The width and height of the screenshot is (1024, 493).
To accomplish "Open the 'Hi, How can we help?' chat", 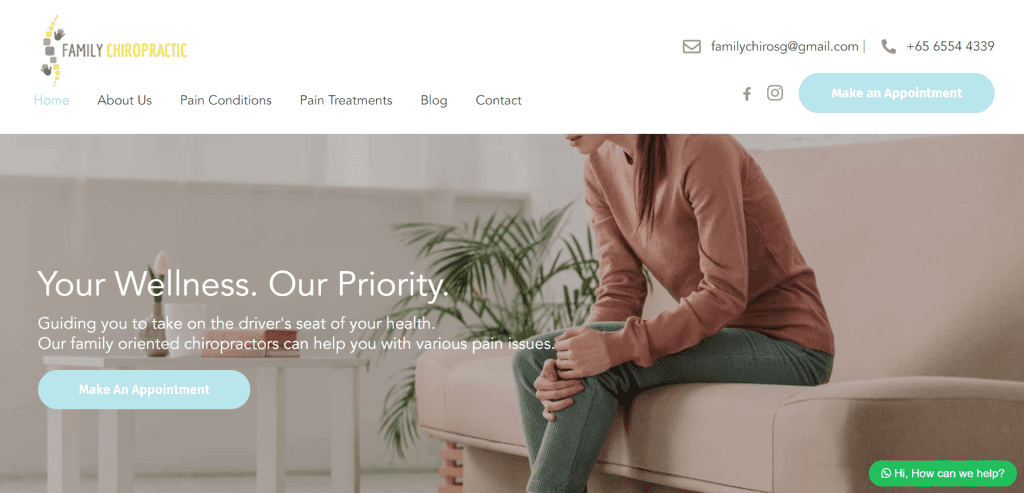I will 942,473.
